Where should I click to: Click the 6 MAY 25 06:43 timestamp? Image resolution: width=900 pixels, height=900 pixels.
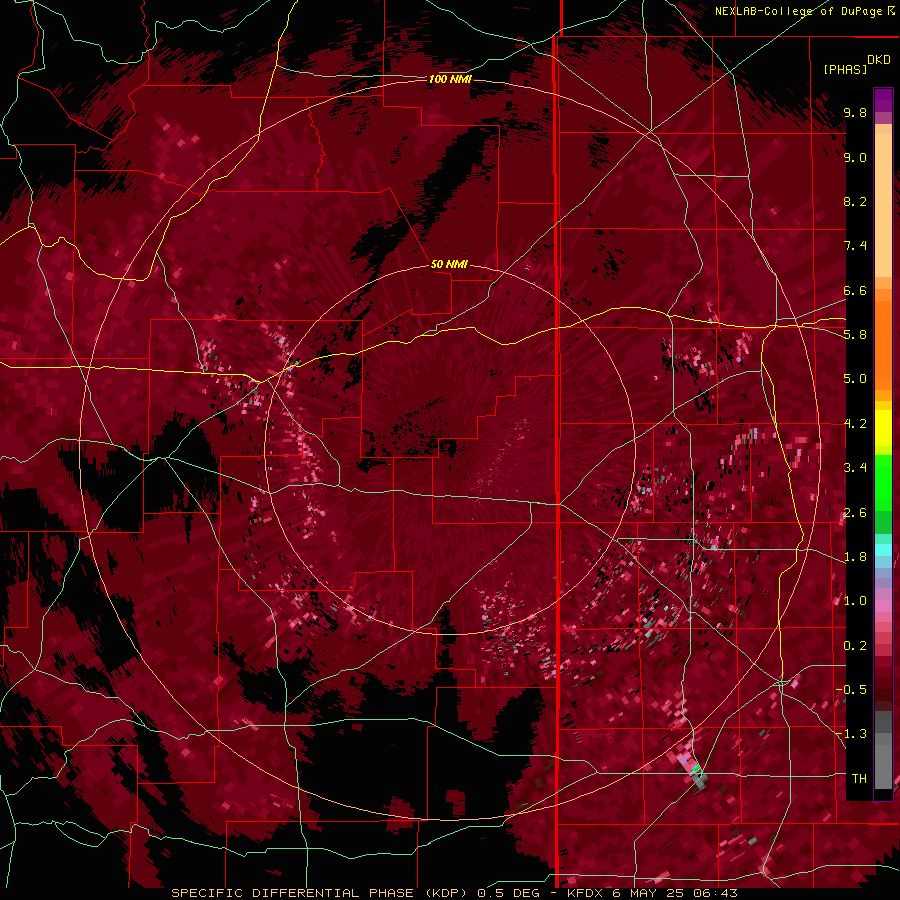pos(675,893)
